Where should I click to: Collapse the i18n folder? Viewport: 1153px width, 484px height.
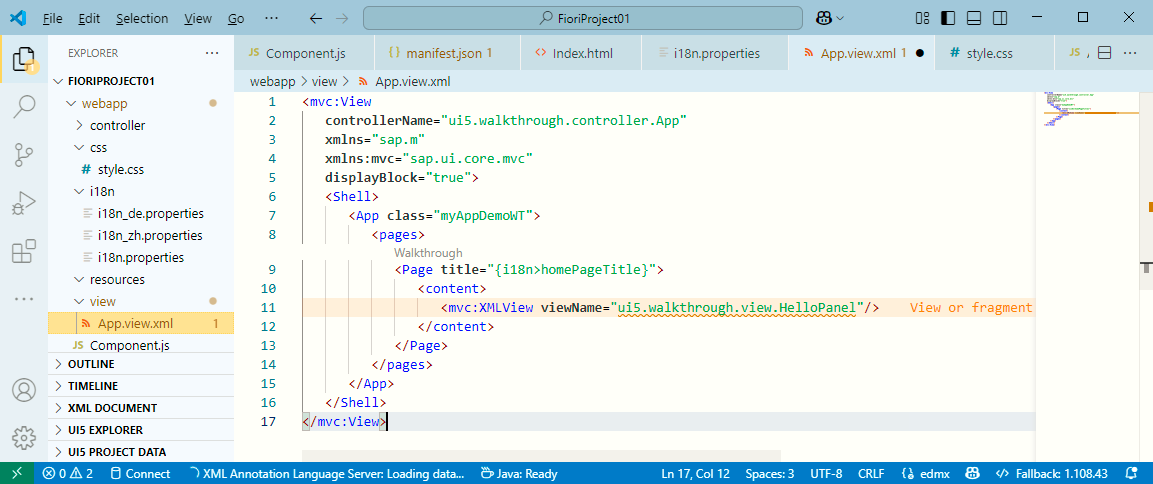140,192
